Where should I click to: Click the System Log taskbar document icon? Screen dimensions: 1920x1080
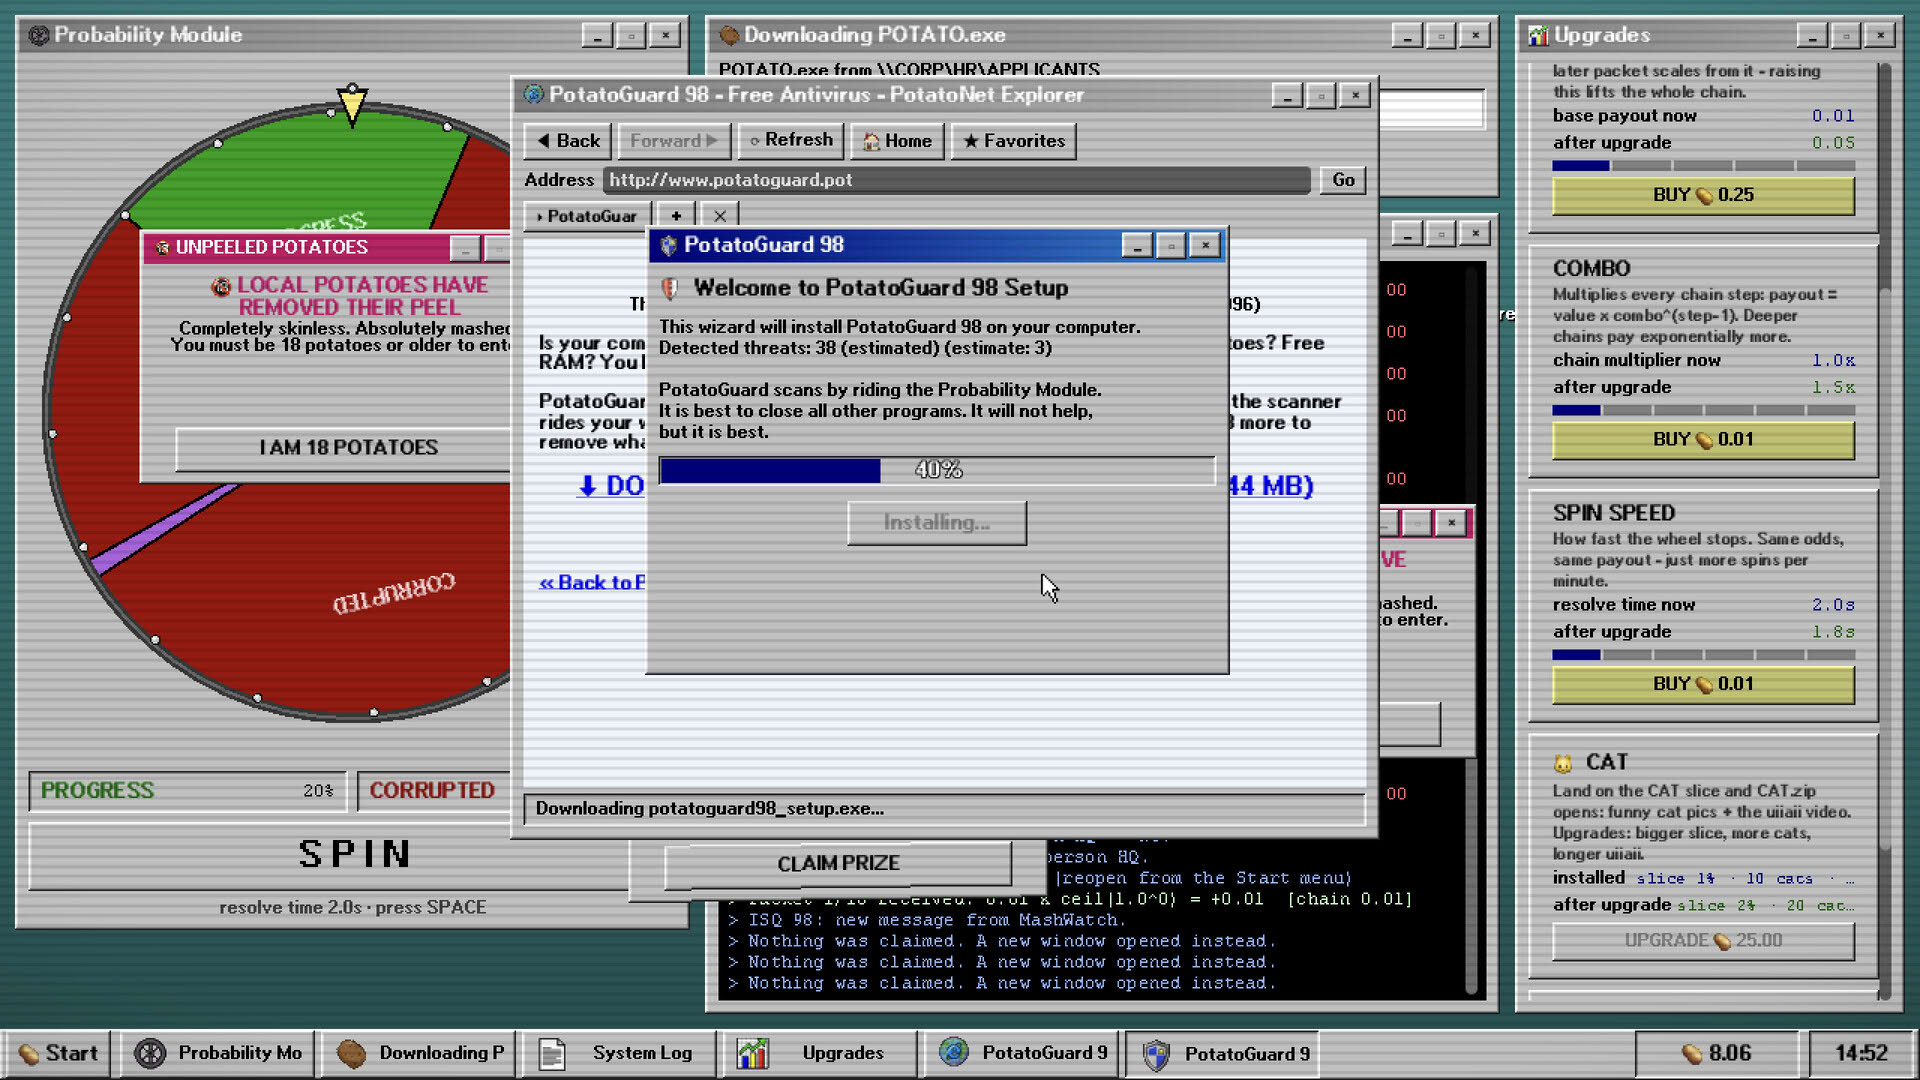(552, 1054)
